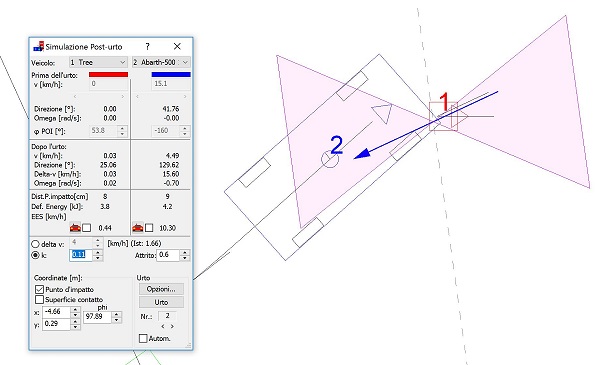Viewport: 600px width, 365px height.
Task: Click up stepper of φ POI 53.8
Action: (x=122, y=128)
